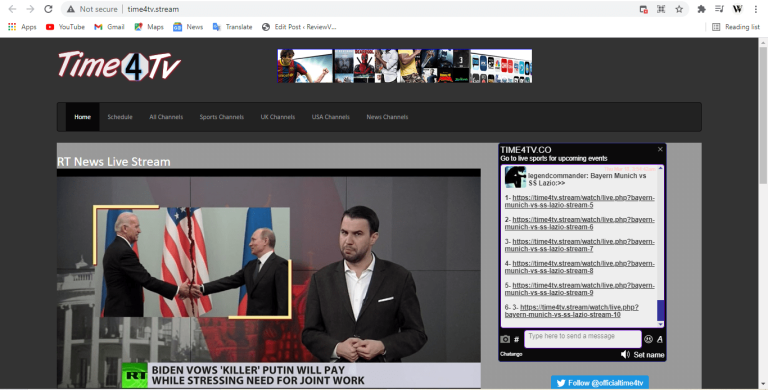This screenshot has height=390, width=768.
Task: Open the emoji smiley picker in chat
Action: coord(648,339)
